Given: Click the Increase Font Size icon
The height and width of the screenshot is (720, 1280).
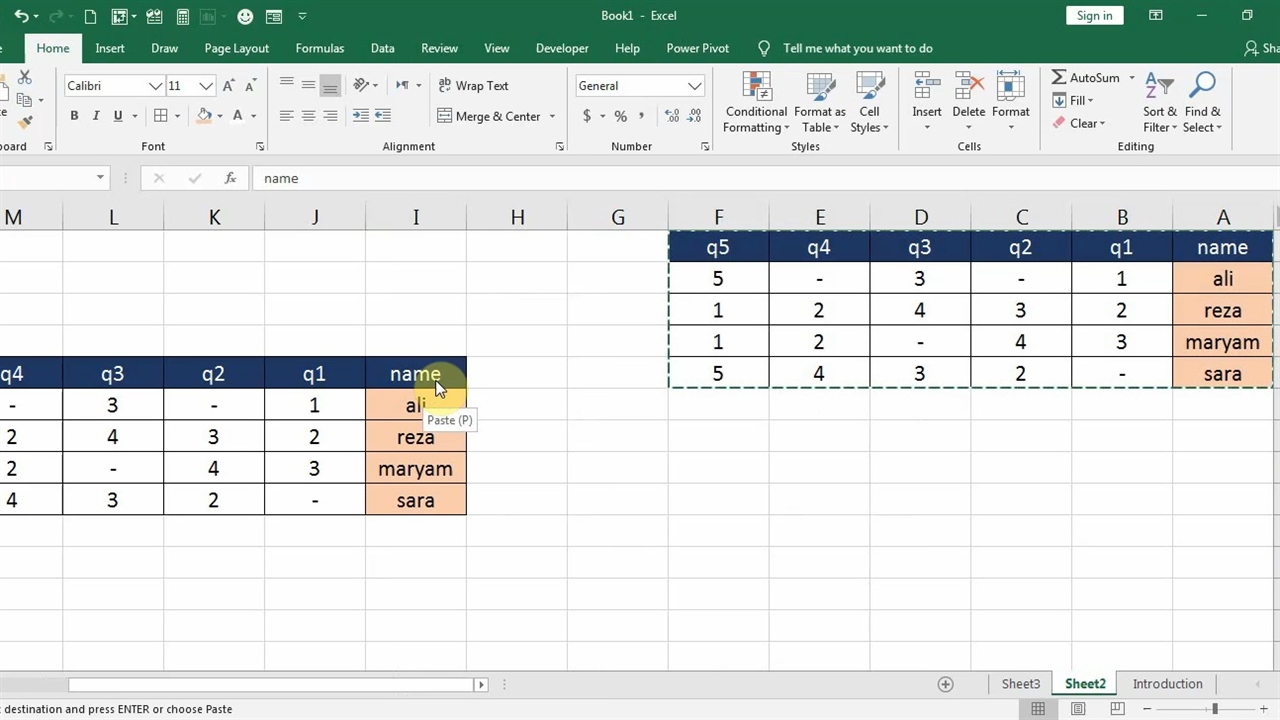Looking at the screenshot, I should [229, 86].
